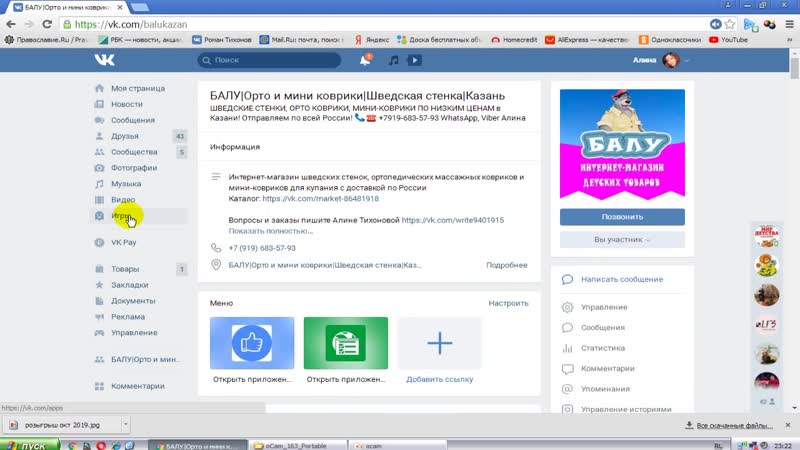Viewport: 800px width, 450px height.
Task: Click Настроить in the Меню block
Action: click(x=508, y=303)
